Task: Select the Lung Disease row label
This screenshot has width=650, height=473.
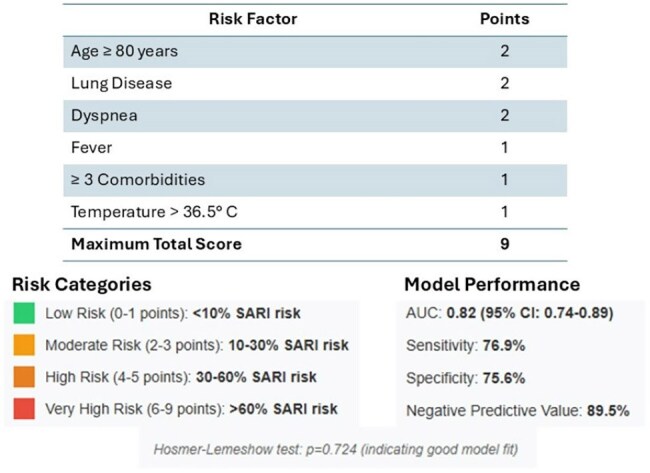Action: pos(121,83)
